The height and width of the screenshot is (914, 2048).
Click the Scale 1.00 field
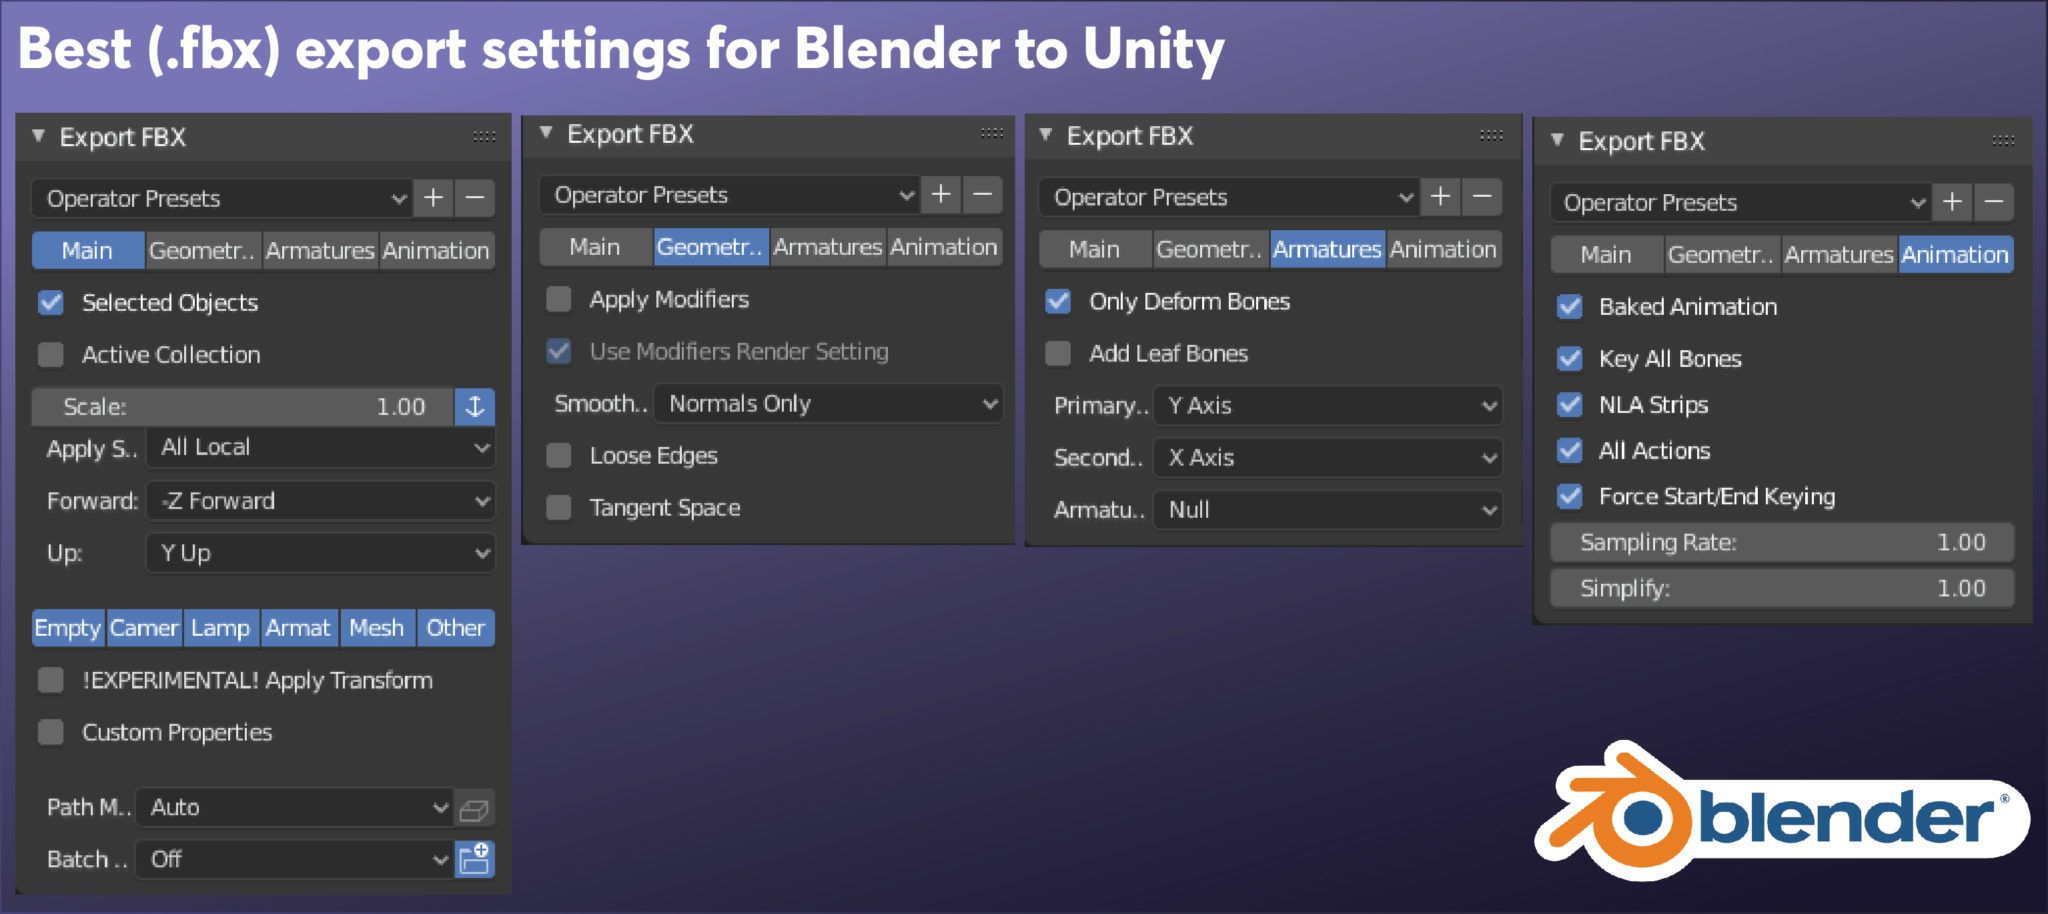tap(243, 407)
